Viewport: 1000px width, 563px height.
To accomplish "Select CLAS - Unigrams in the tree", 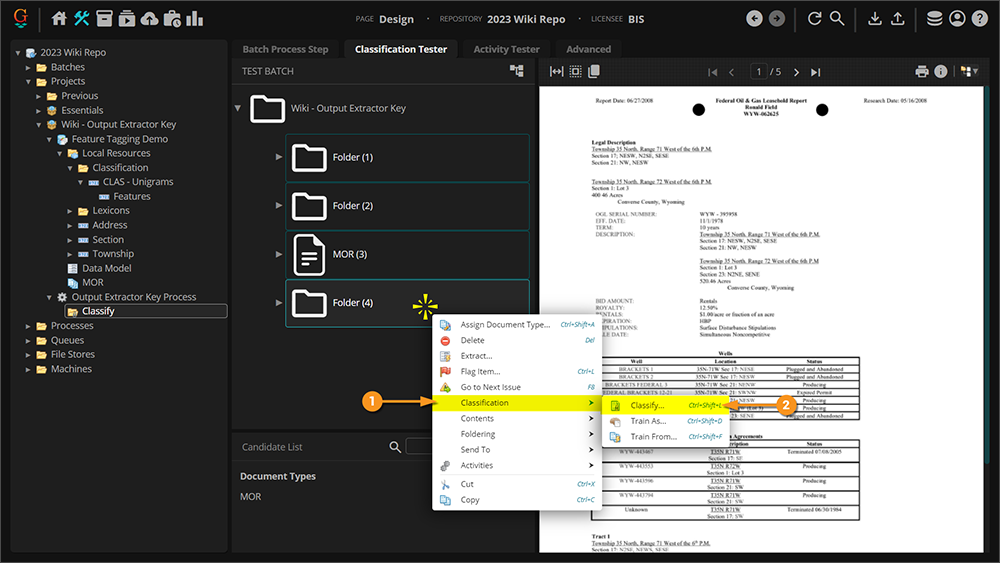I will tap(137, 182).
